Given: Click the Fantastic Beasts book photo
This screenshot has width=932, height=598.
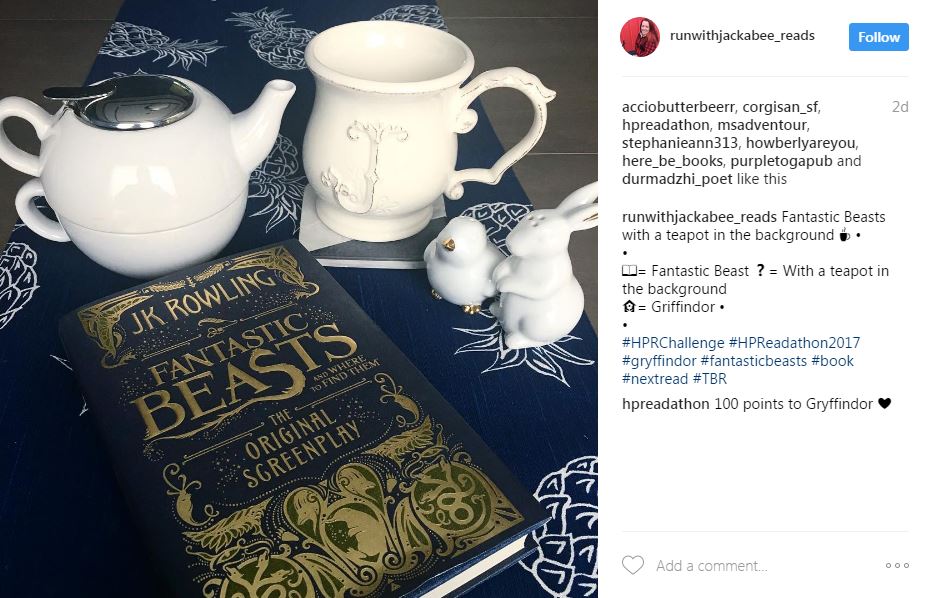Looking at the screenshot, I should point(299,299).
